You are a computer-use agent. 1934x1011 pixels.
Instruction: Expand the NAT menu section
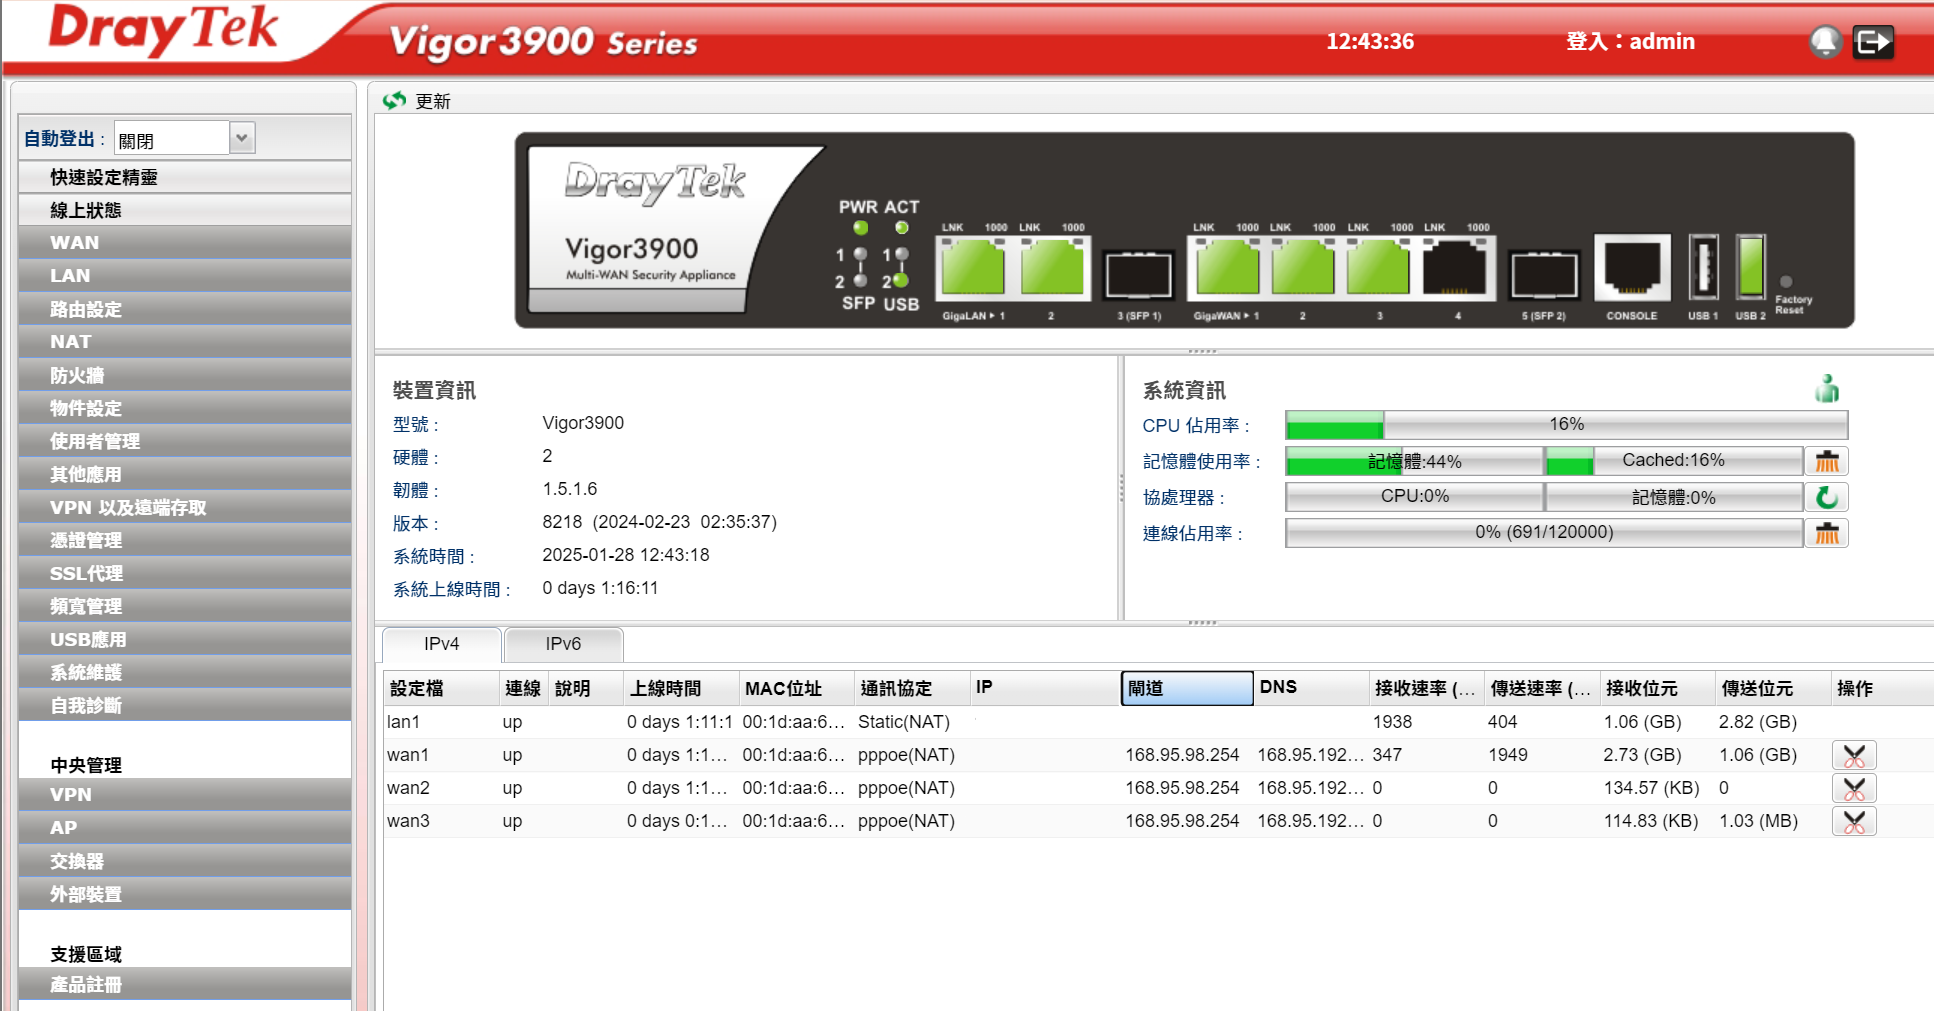[184, 341]
